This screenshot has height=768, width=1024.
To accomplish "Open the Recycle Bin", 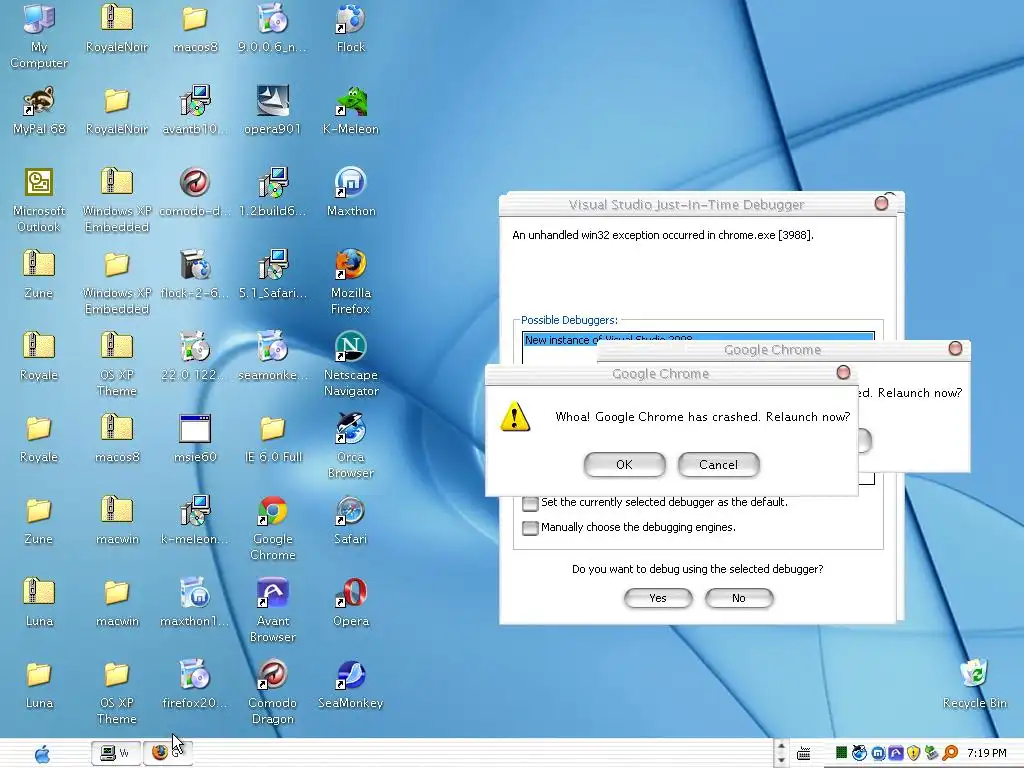I will click(x=974, y=684).
